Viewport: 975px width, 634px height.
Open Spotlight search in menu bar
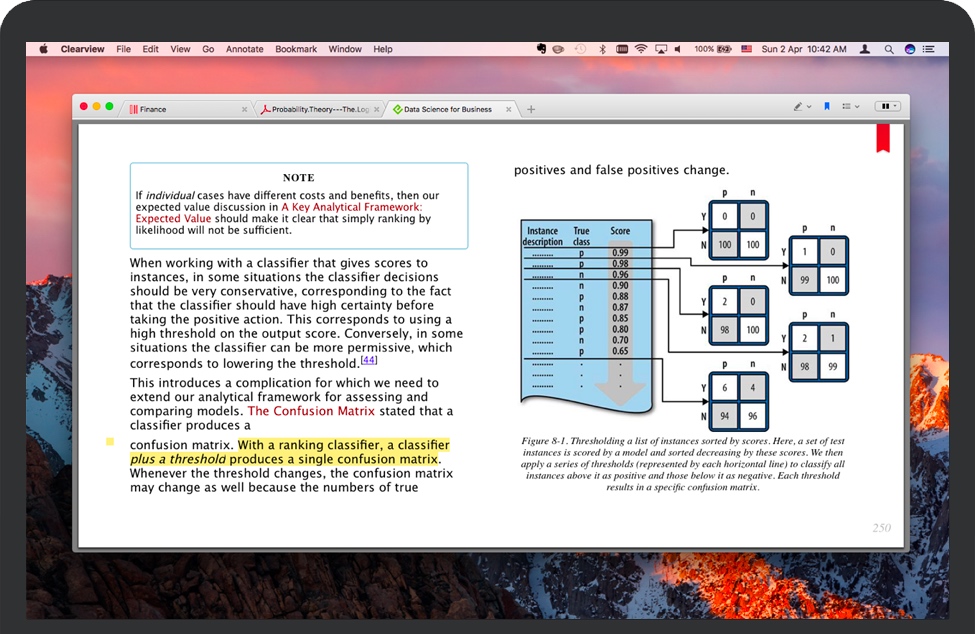tap(886, 49)
